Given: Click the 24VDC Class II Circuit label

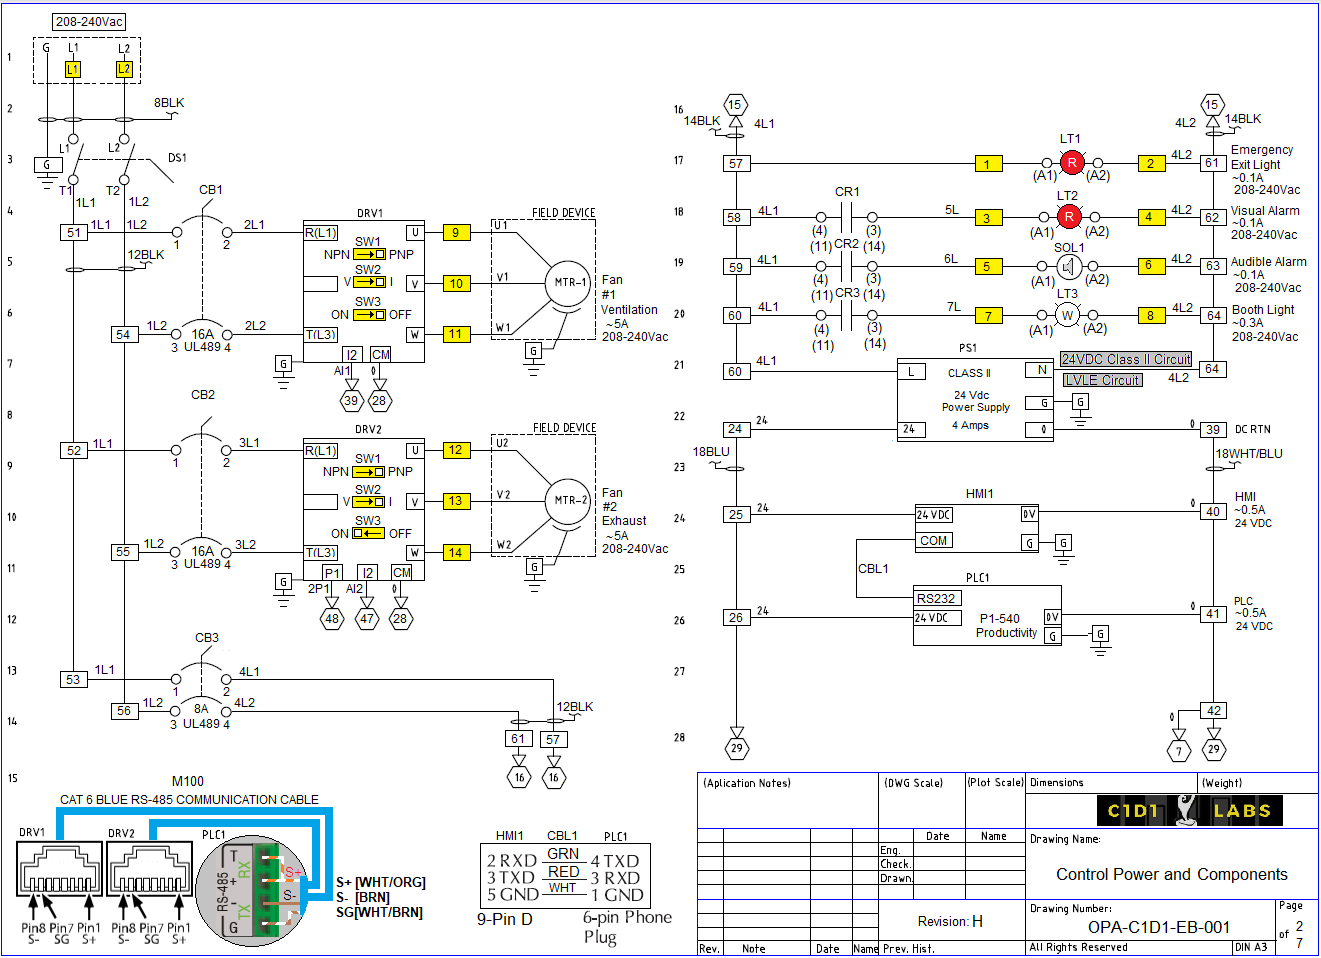Looking at the screenshot, I should click(1126, 359).
